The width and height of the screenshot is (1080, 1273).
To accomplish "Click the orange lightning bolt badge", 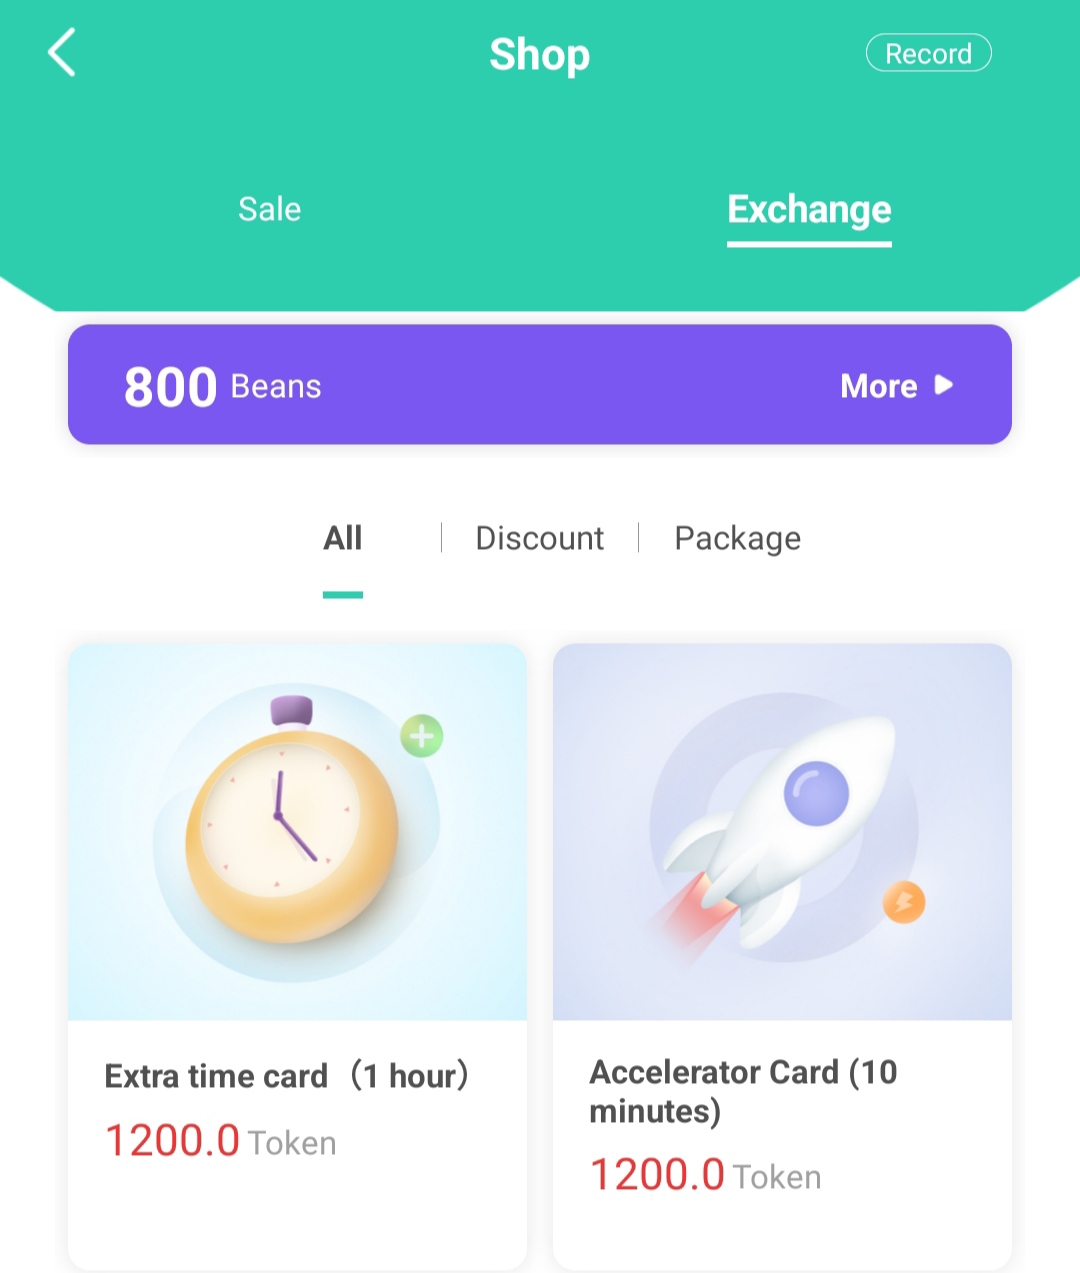I will [904, 903].
